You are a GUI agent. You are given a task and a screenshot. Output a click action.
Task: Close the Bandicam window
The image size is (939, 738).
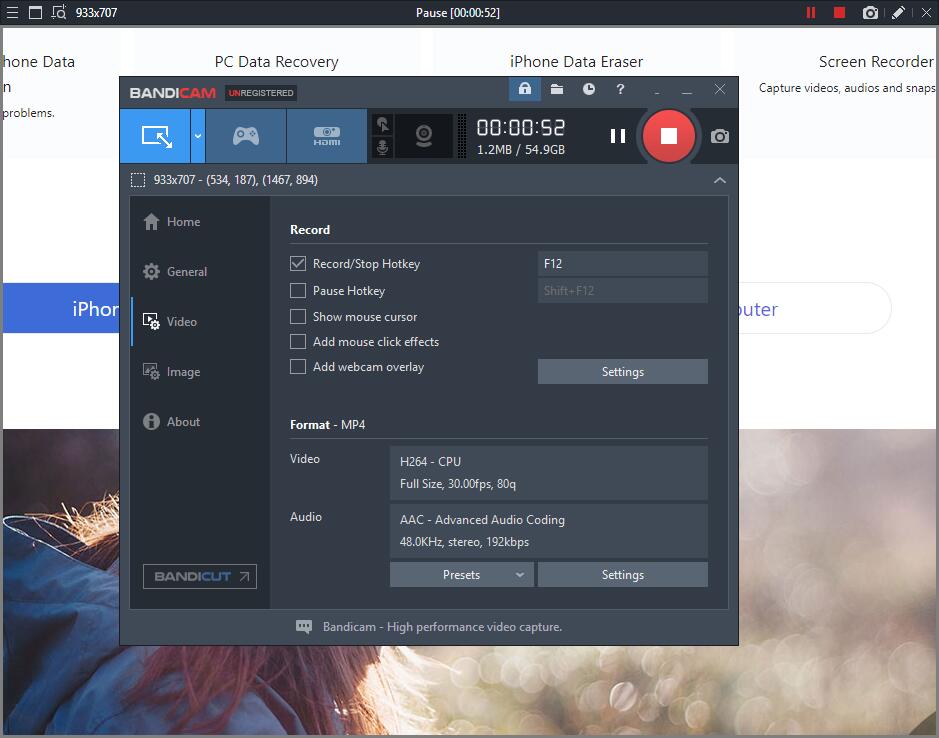[720, 89]
